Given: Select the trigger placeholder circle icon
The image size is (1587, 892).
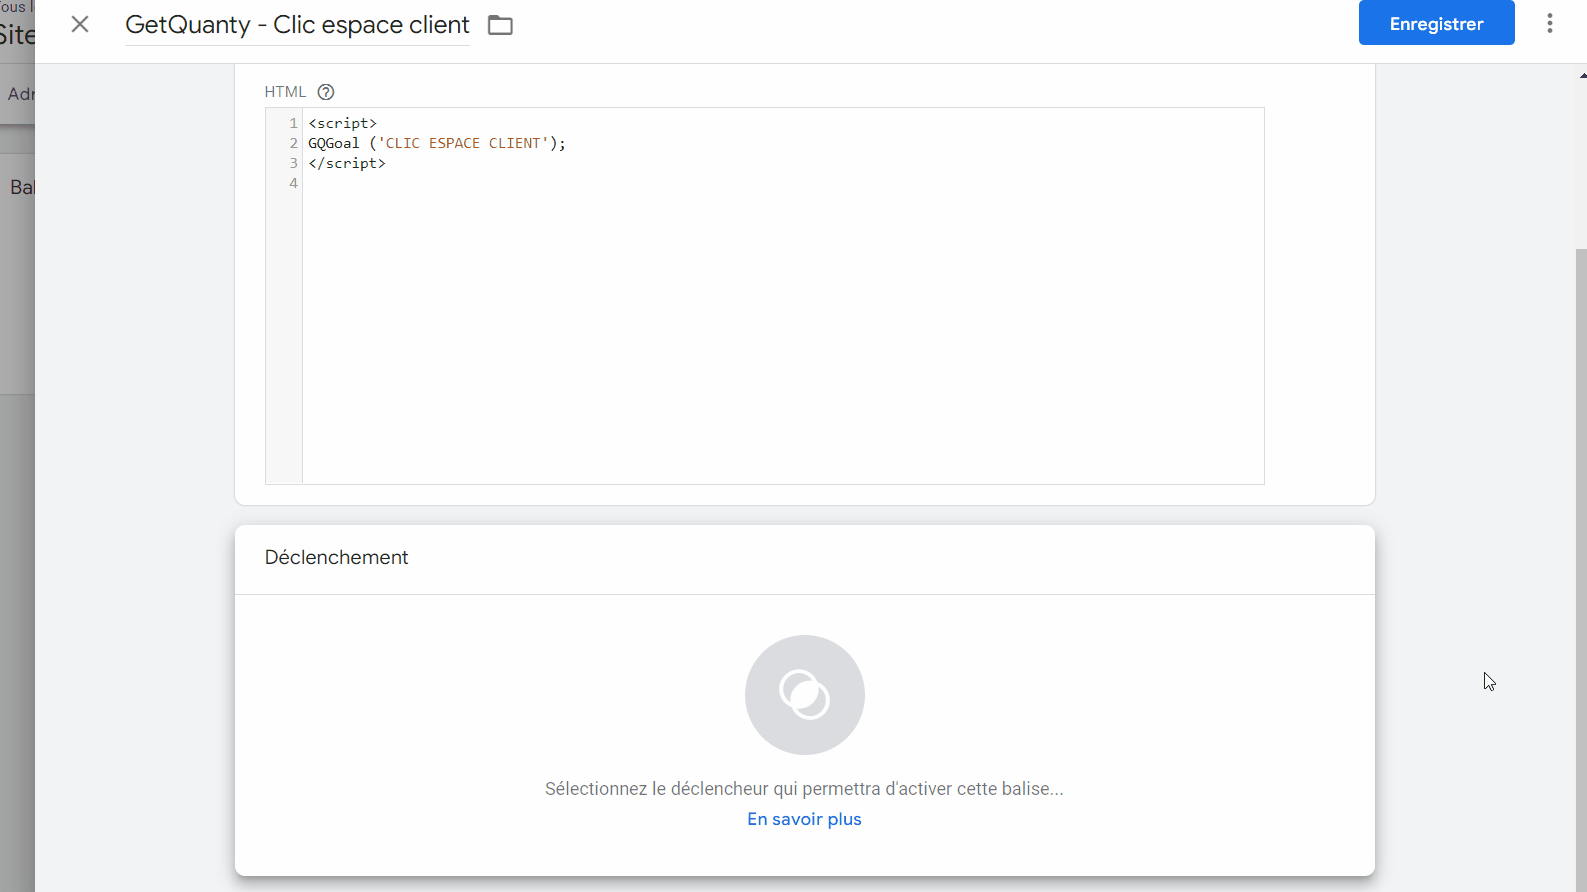Looking at the screenshot, I should [x=804, y=695].
